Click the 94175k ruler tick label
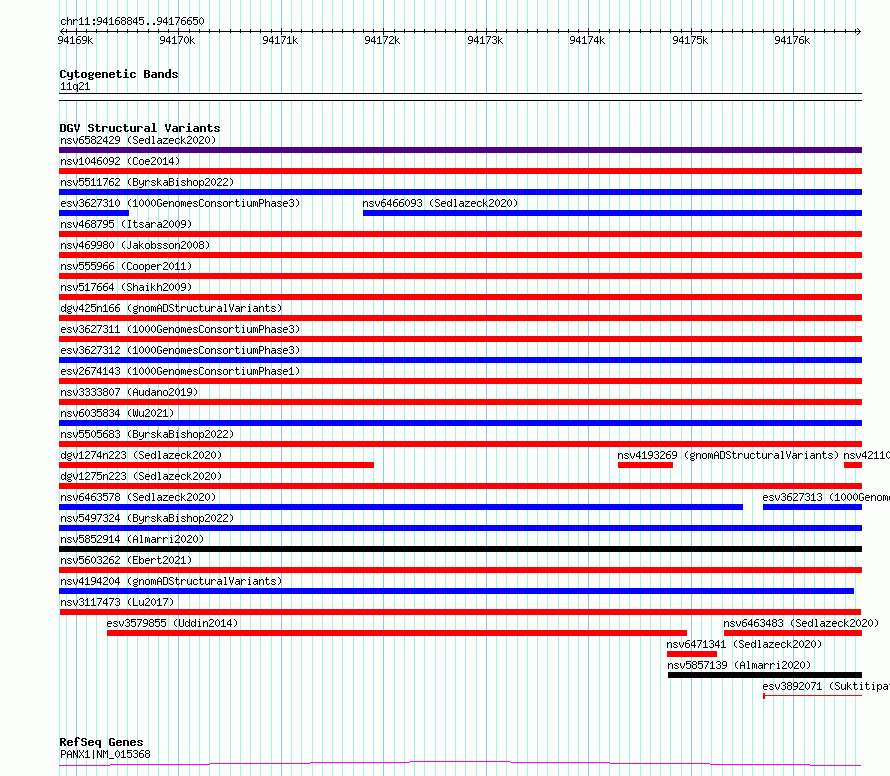 (690, 40)
